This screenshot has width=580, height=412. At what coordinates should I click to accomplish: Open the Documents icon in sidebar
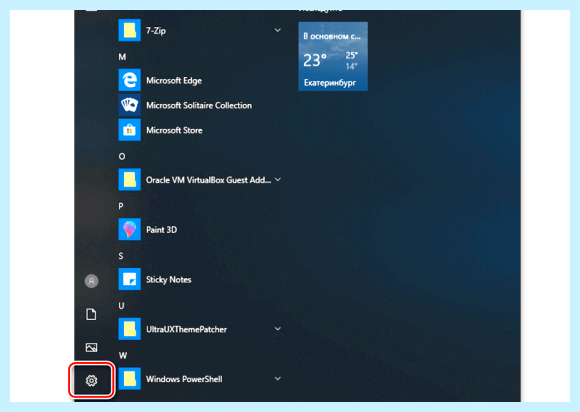tap(91, 314)
